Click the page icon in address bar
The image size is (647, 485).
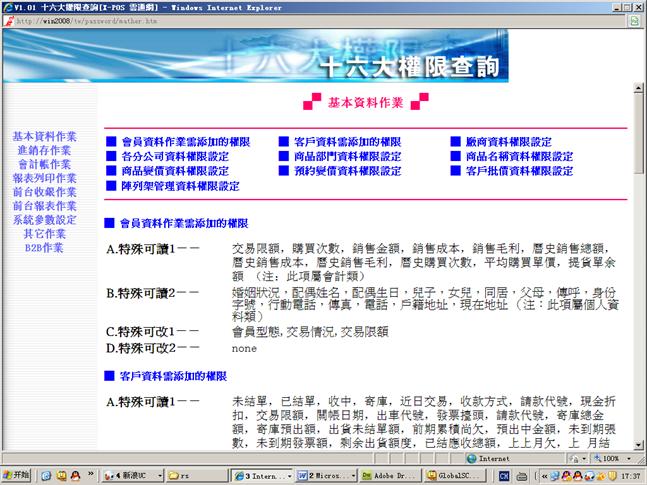pyautogui.click(x=9, y=19)
